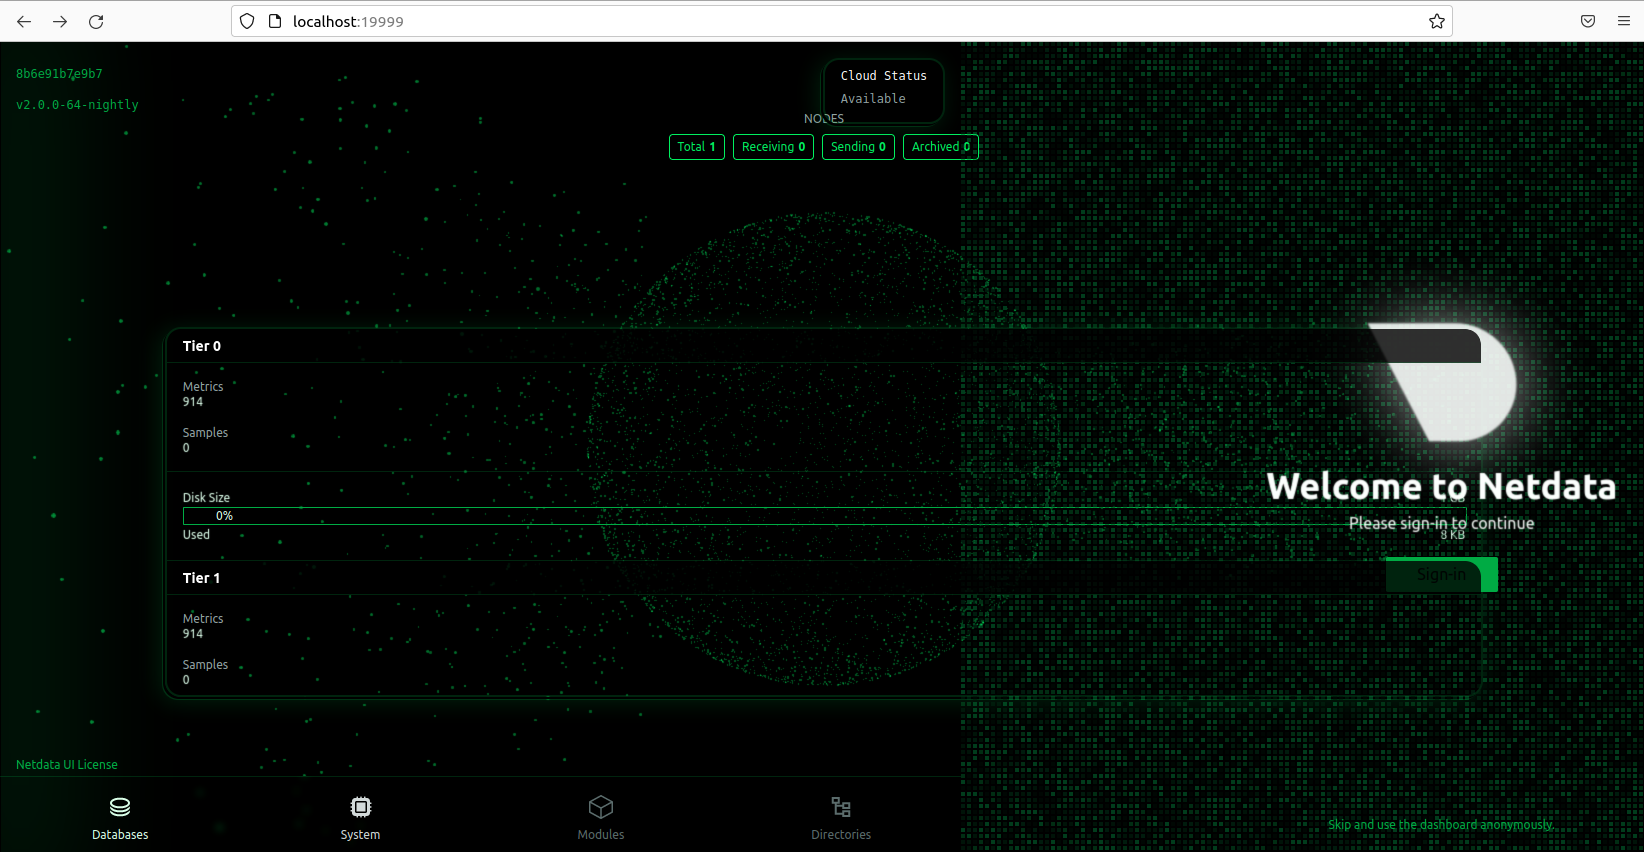Select the Sending 0 nodes badge
This screenshot has width=1644, height=852.
click(x=858, y=147)
